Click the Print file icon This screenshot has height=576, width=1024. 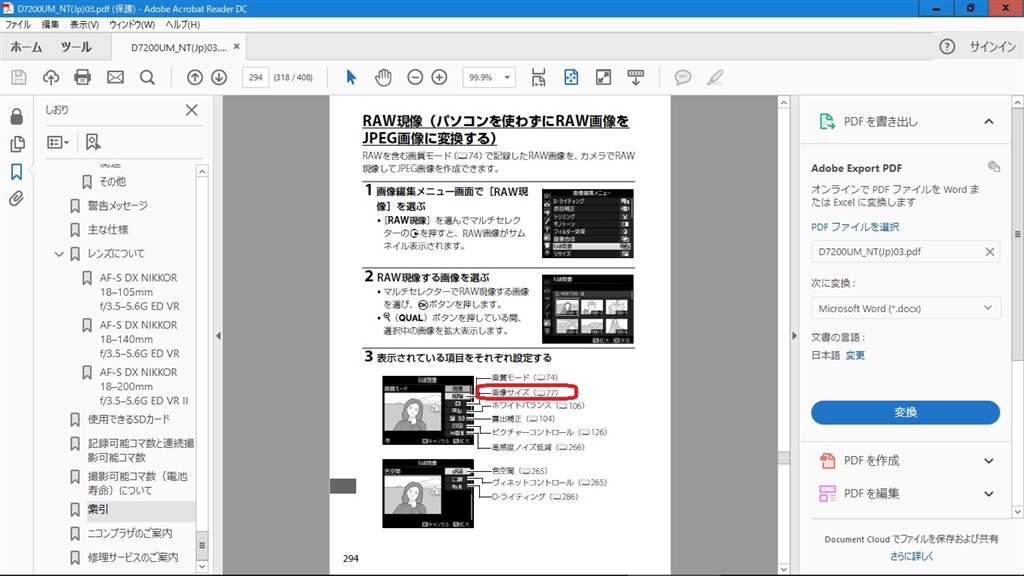83,77
